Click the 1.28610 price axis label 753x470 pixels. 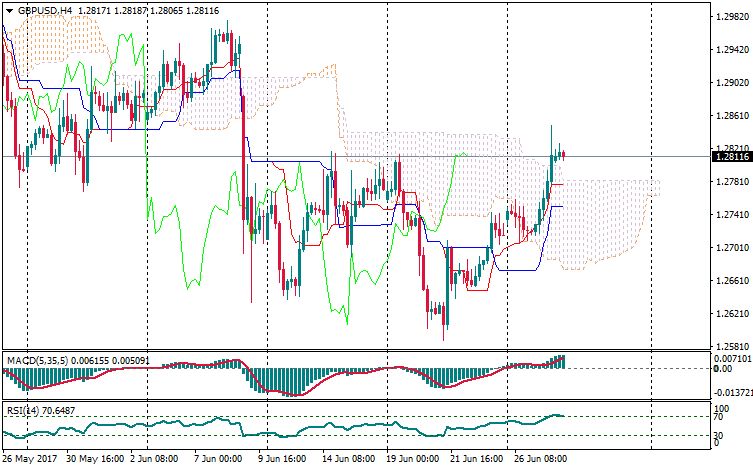click(729, 116)
